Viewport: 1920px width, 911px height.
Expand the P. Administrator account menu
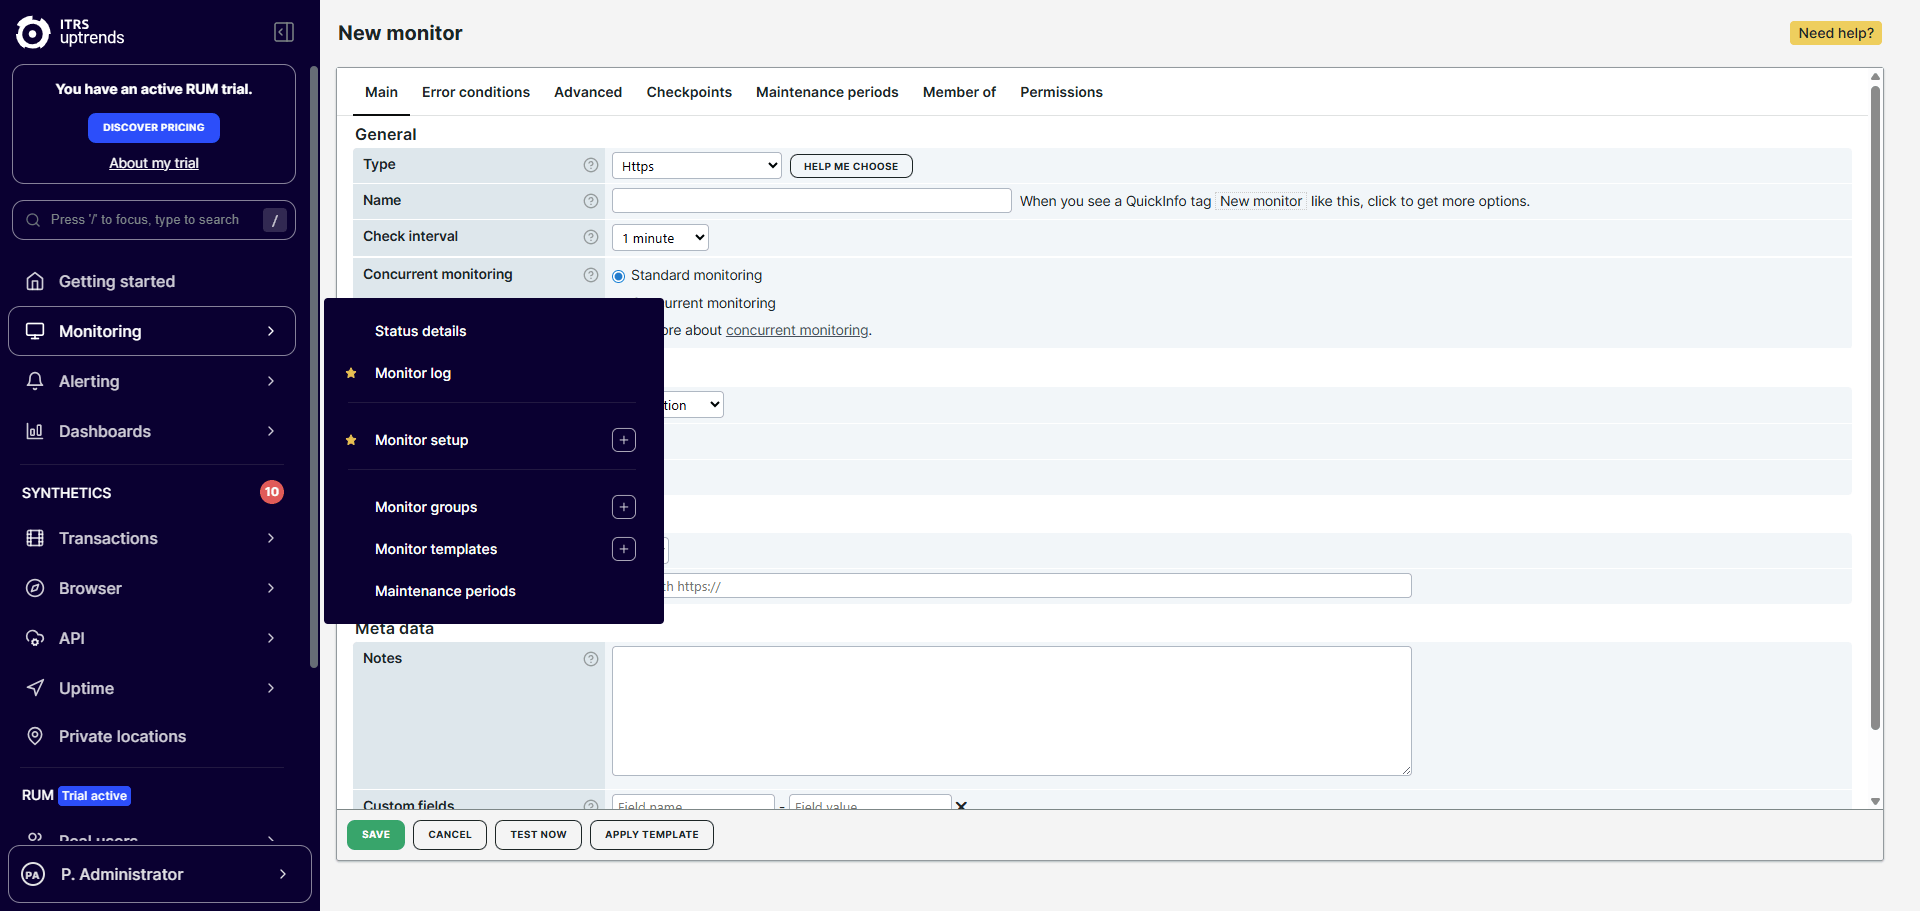pyautogui.click(x=160, y=874)
